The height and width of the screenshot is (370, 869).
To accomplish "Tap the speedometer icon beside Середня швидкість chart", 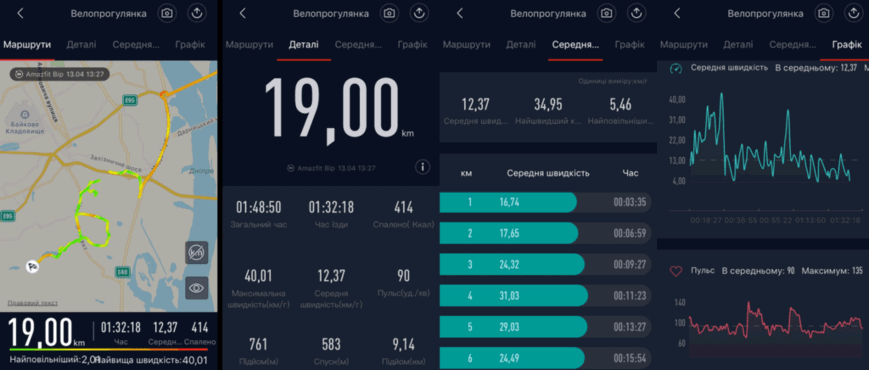I will point(675,68).
